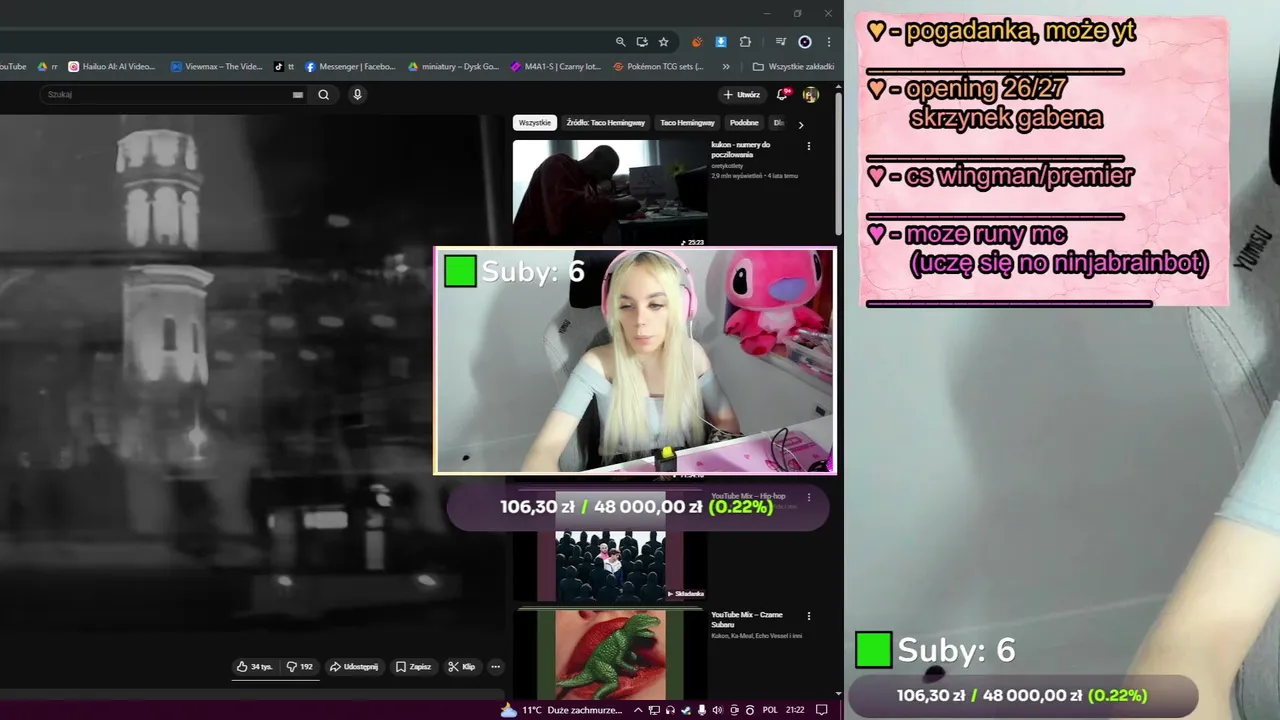This screenshot has height=720, width=1280.
Task: Open the network tray icon
Action: pos(655,710)
